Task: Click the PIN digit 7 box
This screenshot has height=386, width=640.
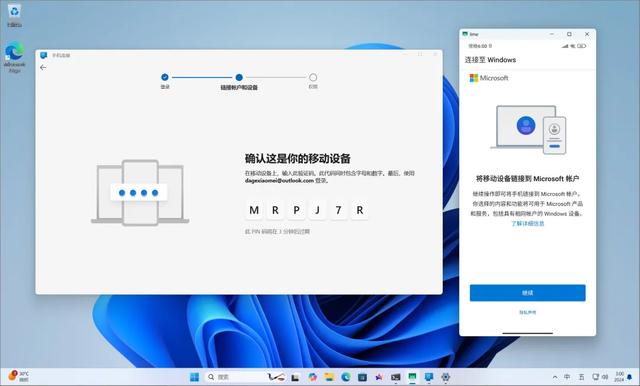Action: tap(338, 210)
